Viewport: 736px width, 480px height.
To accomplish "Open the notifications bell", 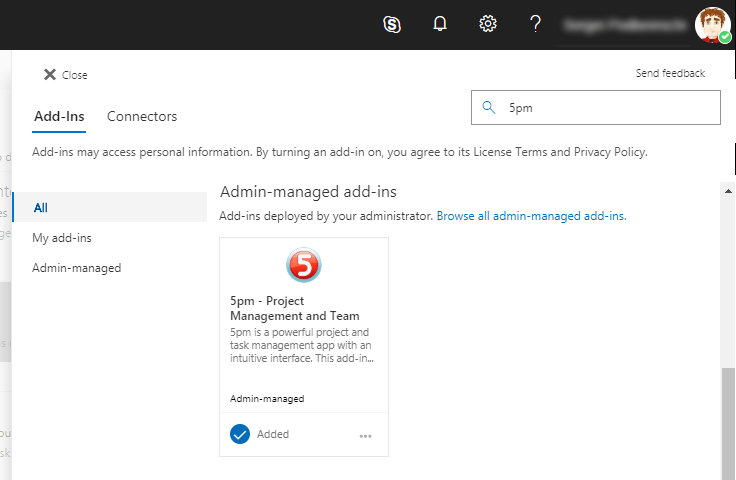I will [440, 24].
